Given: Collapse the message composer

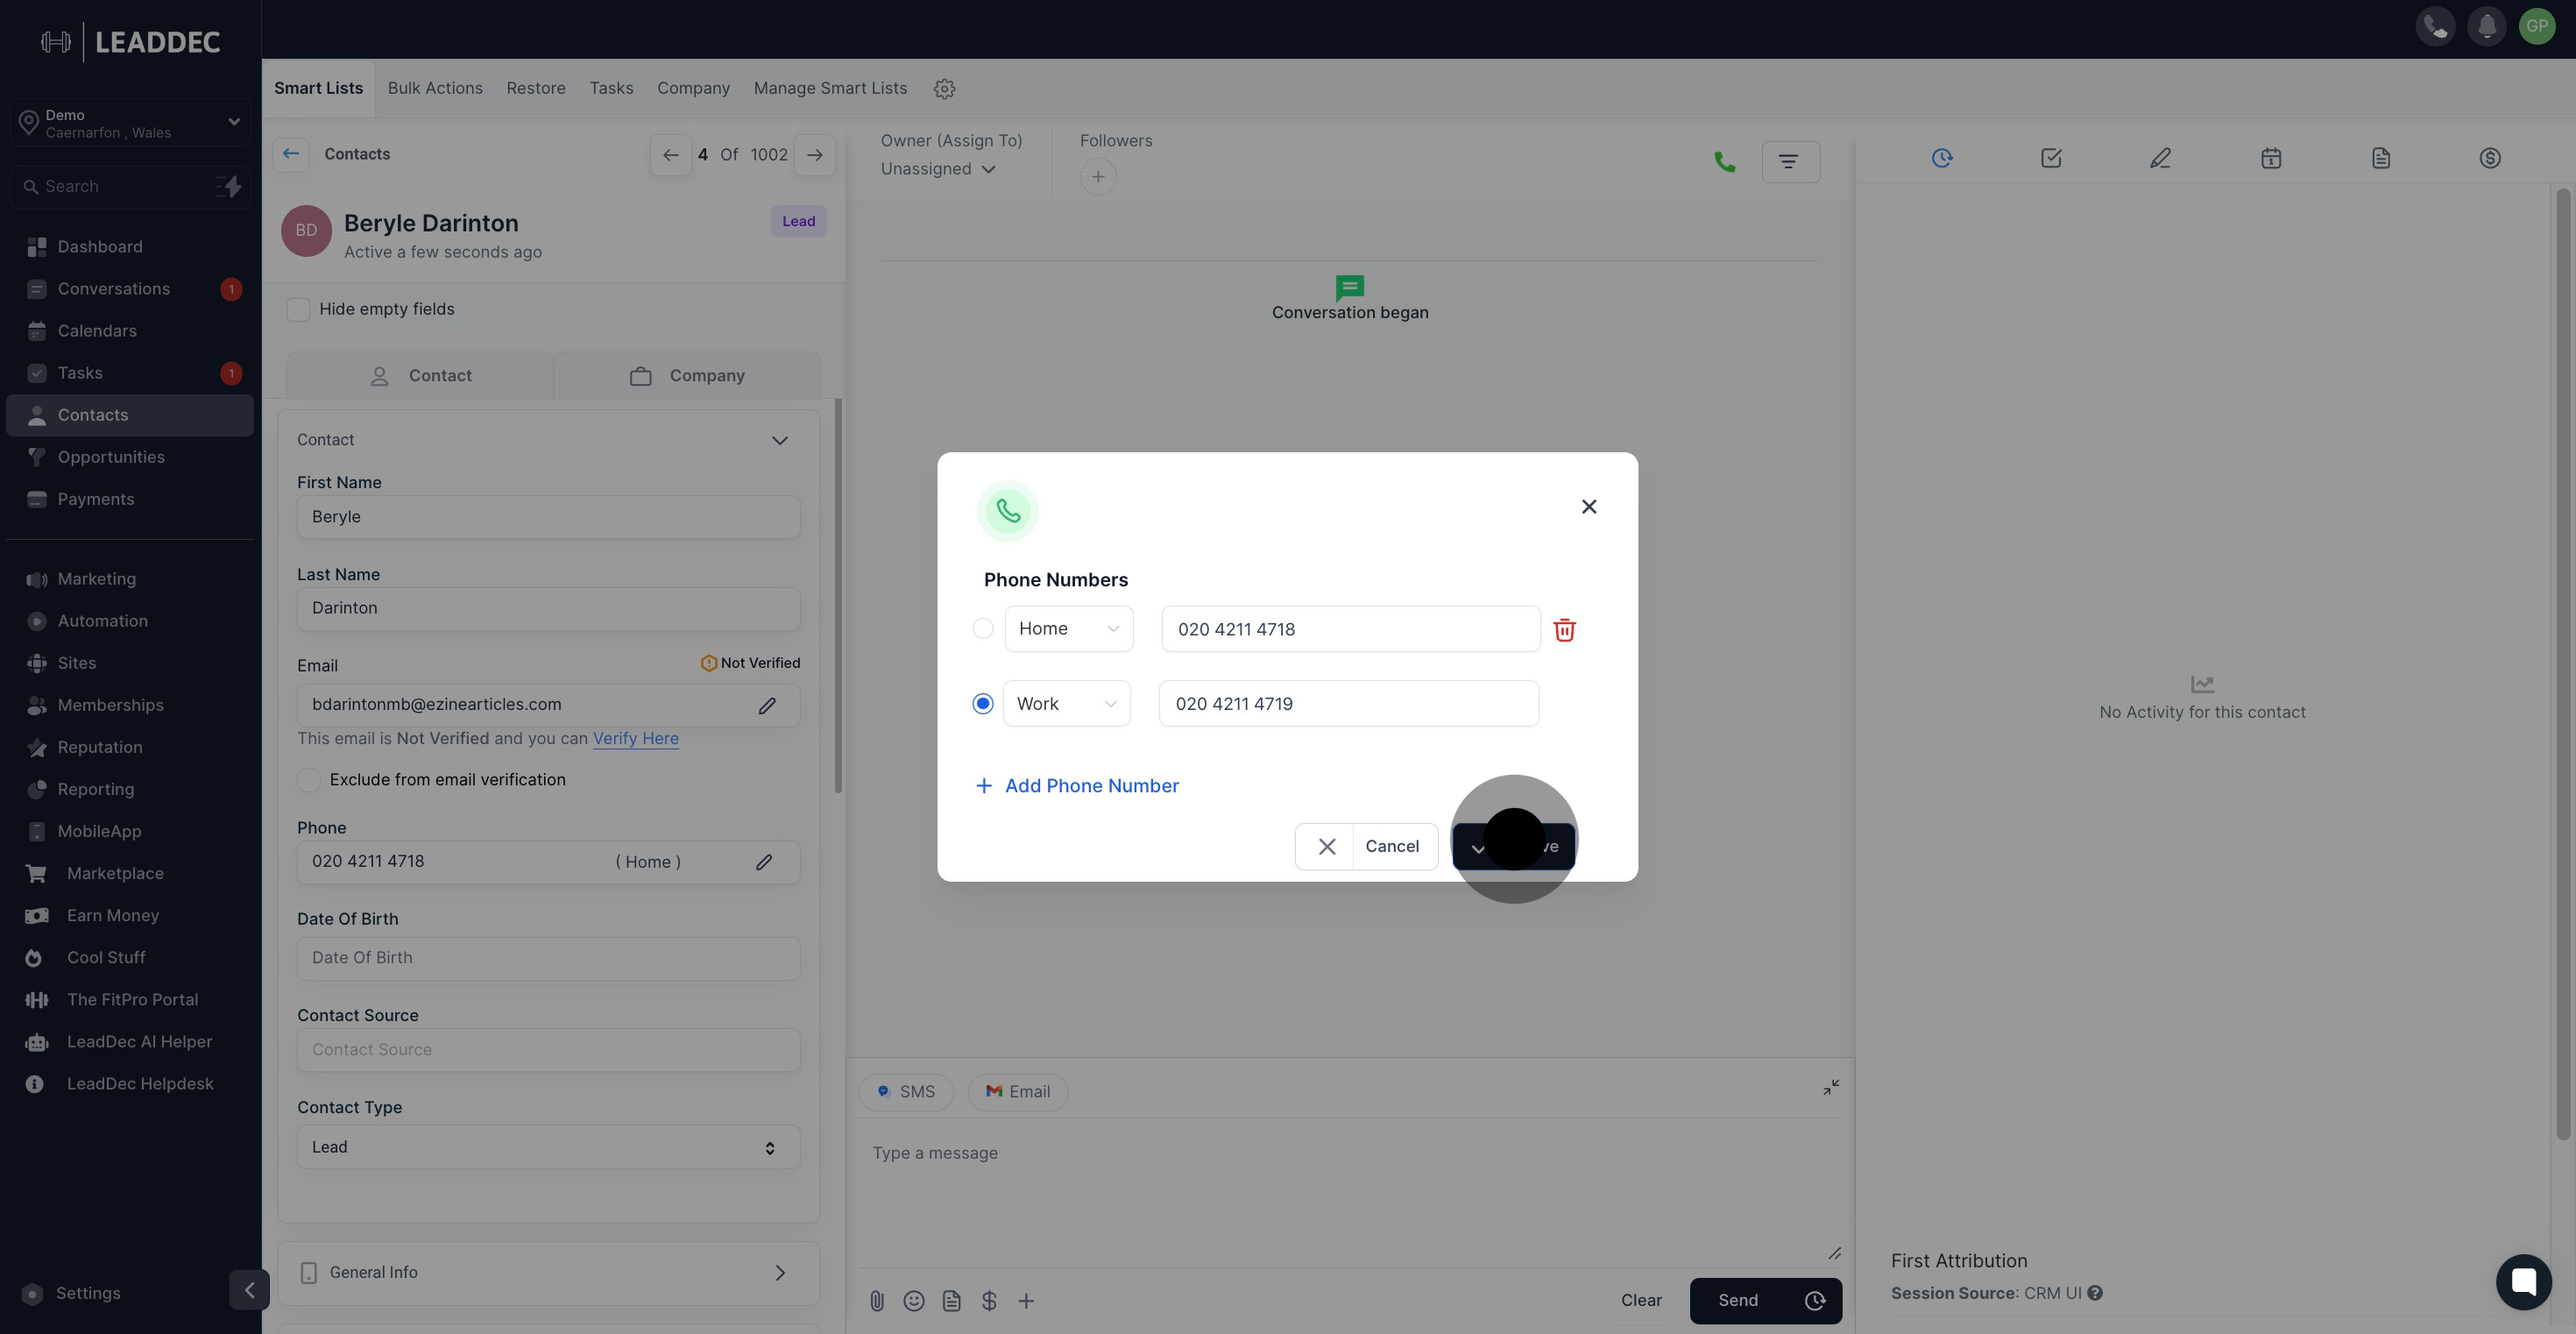Looking at the screenshot, I should (1831, 1087).
